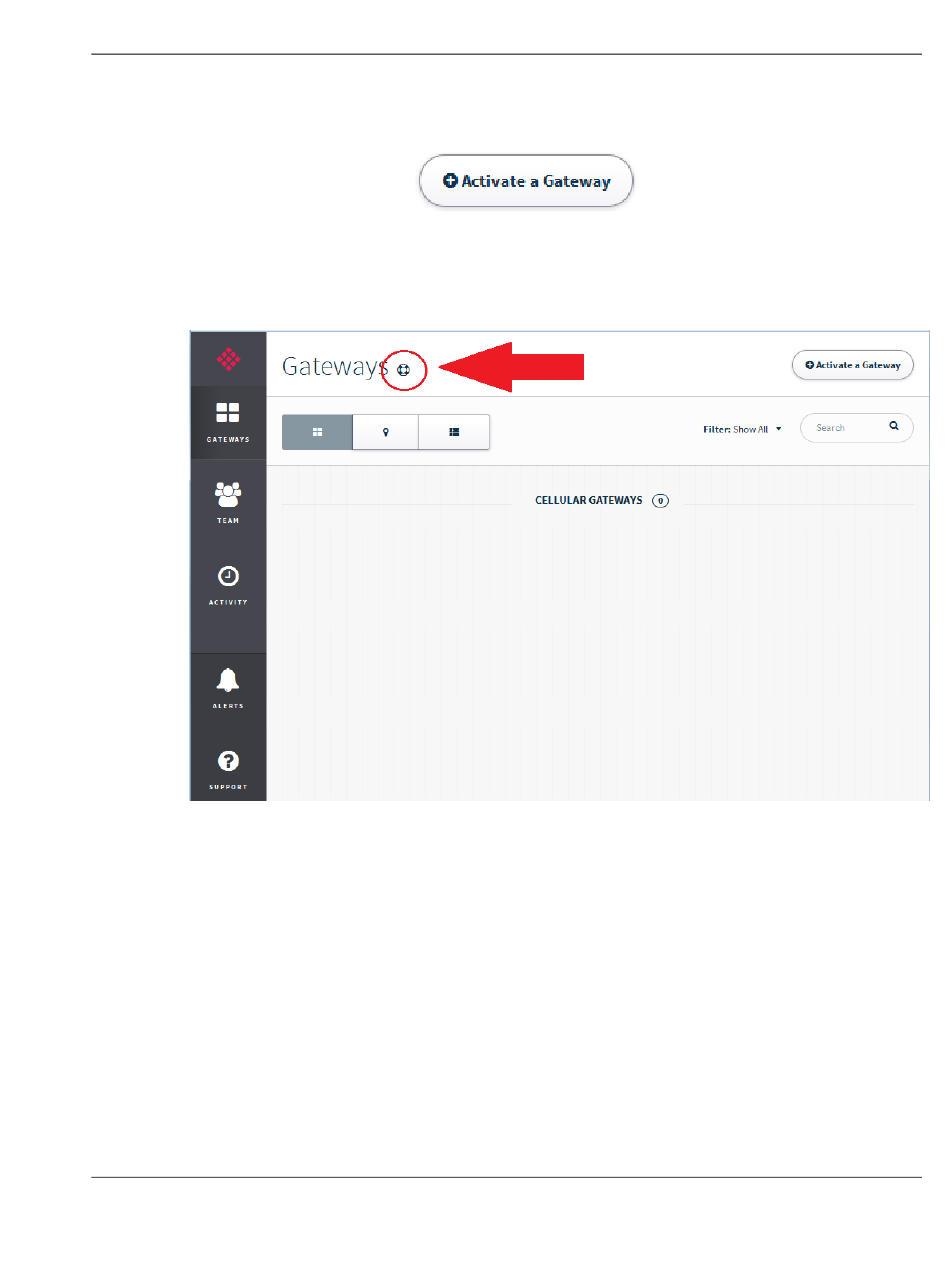Switch to grid view
950x1267 pixels.
(317, 432)
